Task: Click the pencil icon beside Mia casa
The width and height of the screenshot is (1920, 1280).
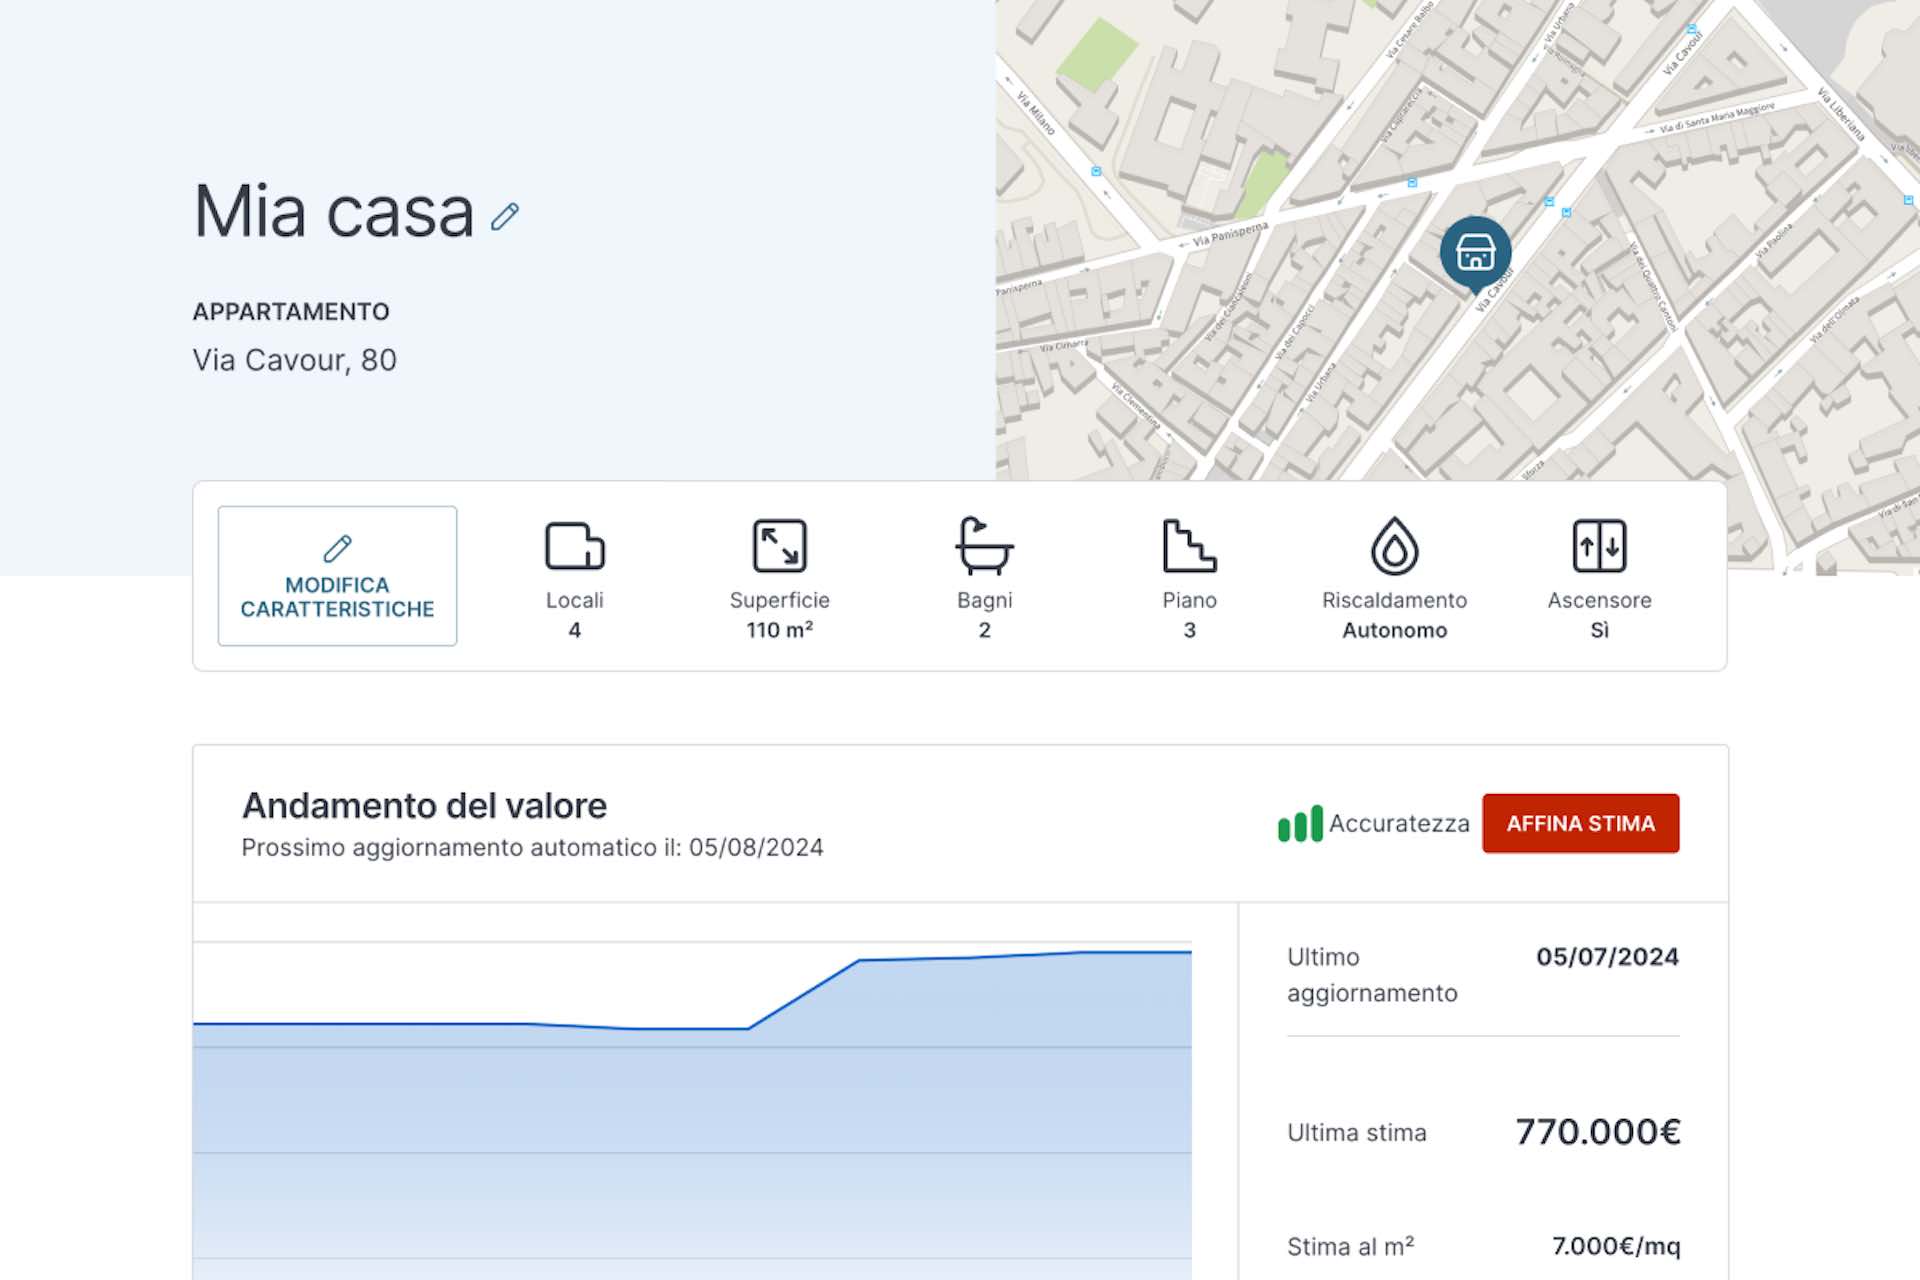Action: [505, 216]
